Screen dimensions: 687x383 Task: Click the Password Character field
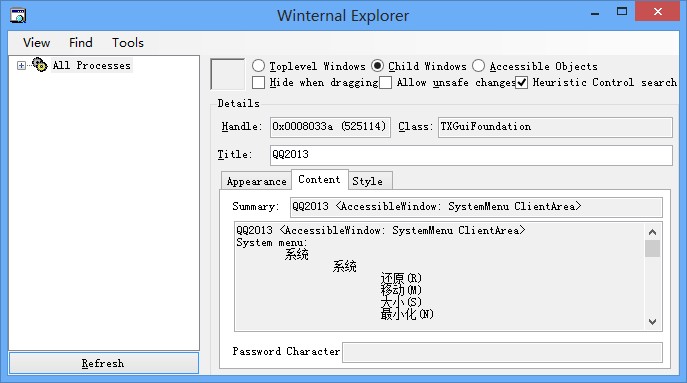tap(502, 352)
